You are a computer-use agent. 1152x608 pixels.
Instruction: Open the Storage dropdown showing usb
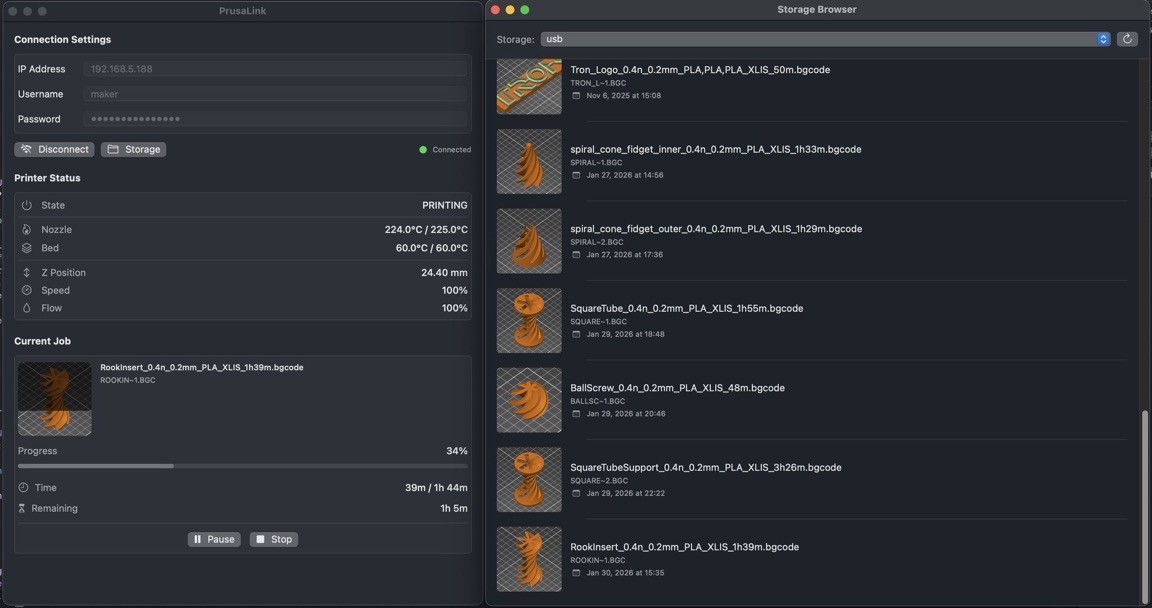pos(825,39)
